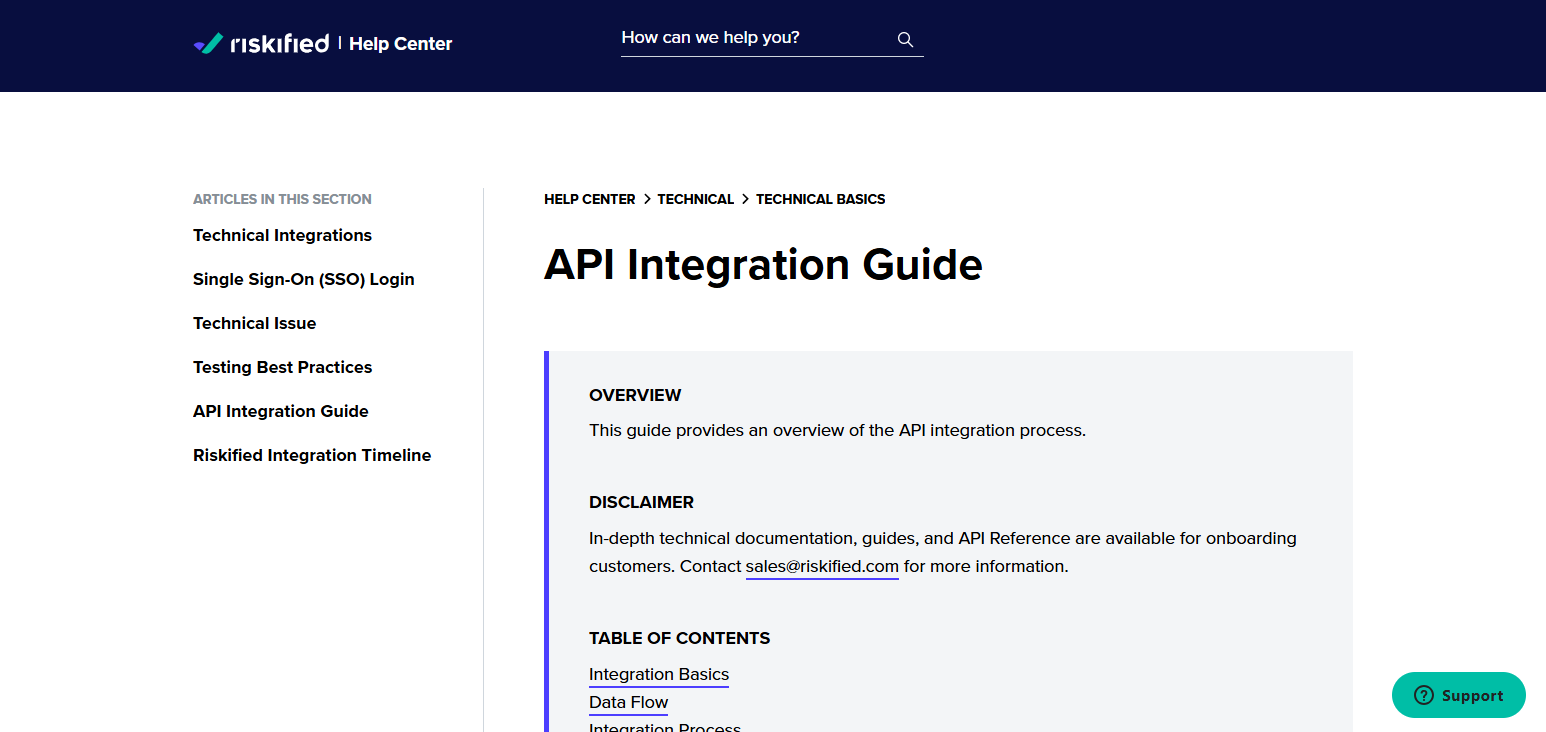Image resolution: width=1546 pixels, height=732 pixels.
Task: Jump to Integration Basics section
Action: coord(659,674)
